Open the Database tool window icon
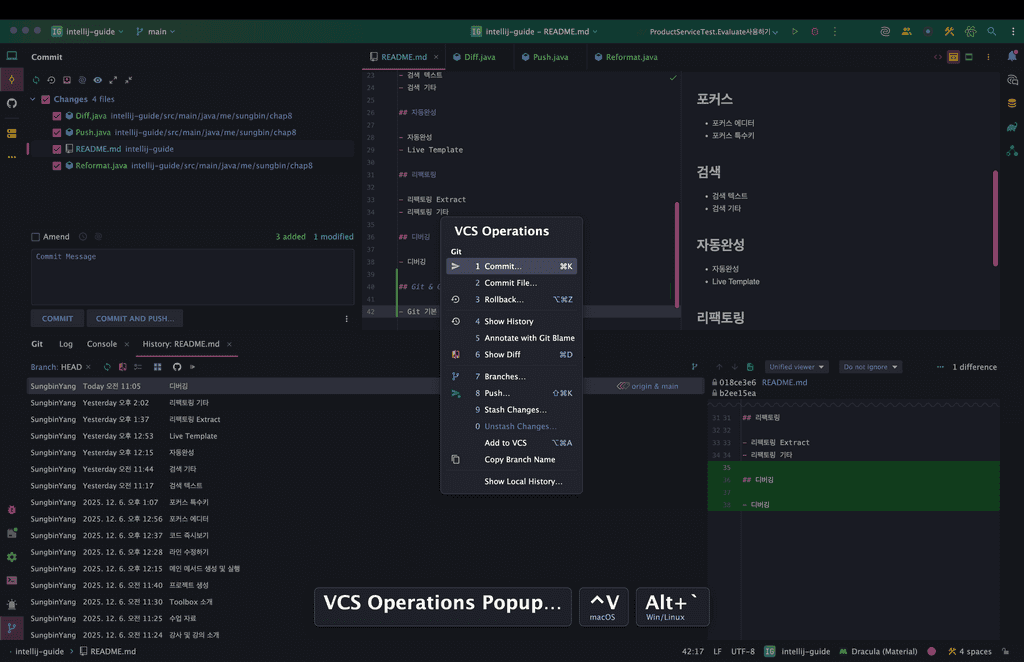The image size is (1024, 662). tap(1012, 103)
